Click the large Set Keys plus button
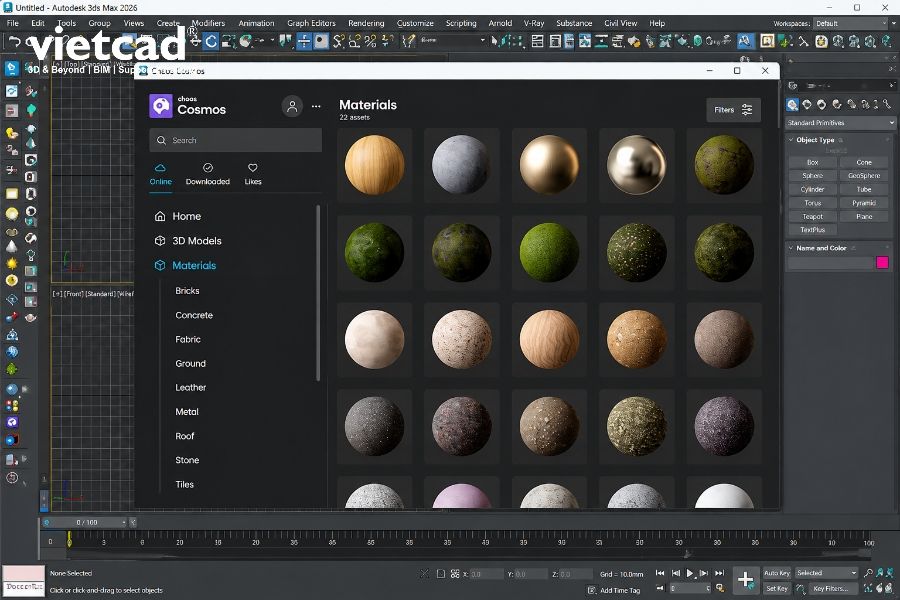 746,580
